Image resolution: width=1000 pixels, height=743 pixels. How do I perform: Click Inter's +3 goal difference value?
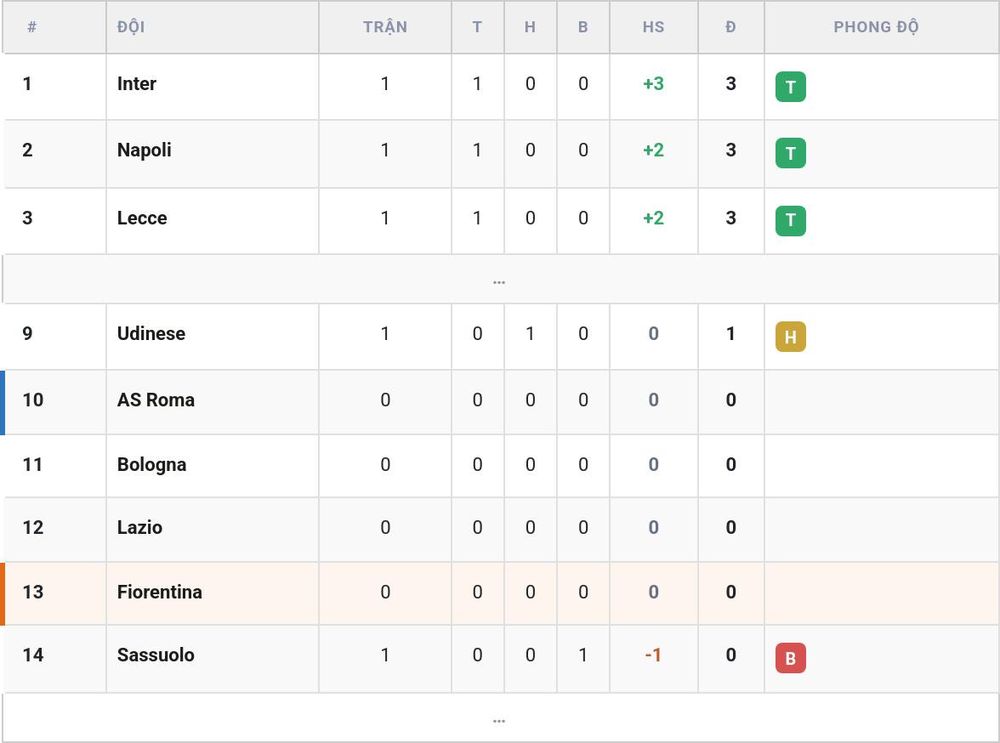point(653,84)
